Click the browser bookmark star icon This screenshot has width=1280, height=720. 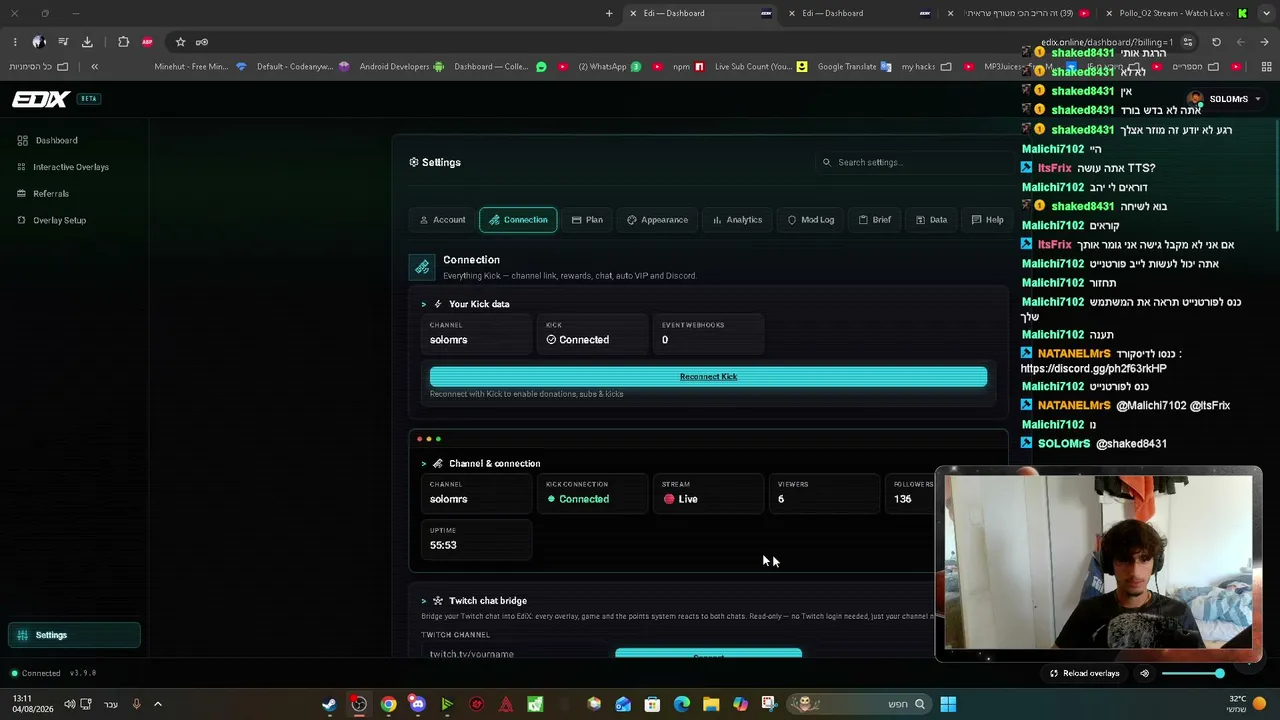(x=180, y=42)
